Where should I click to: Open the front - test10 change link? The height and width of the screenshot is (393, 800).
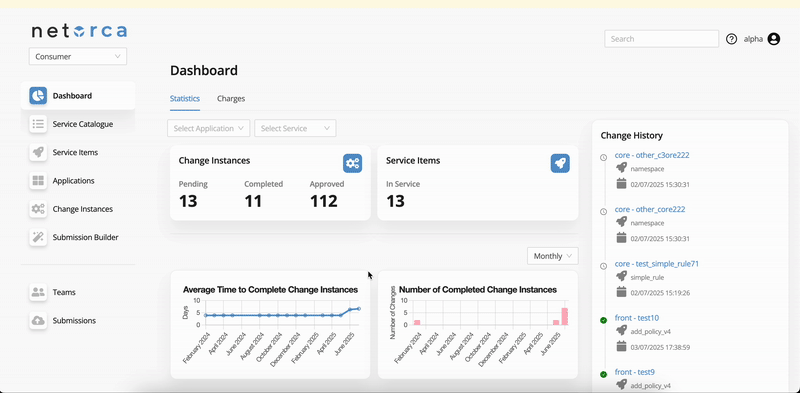tap(637, 318)
